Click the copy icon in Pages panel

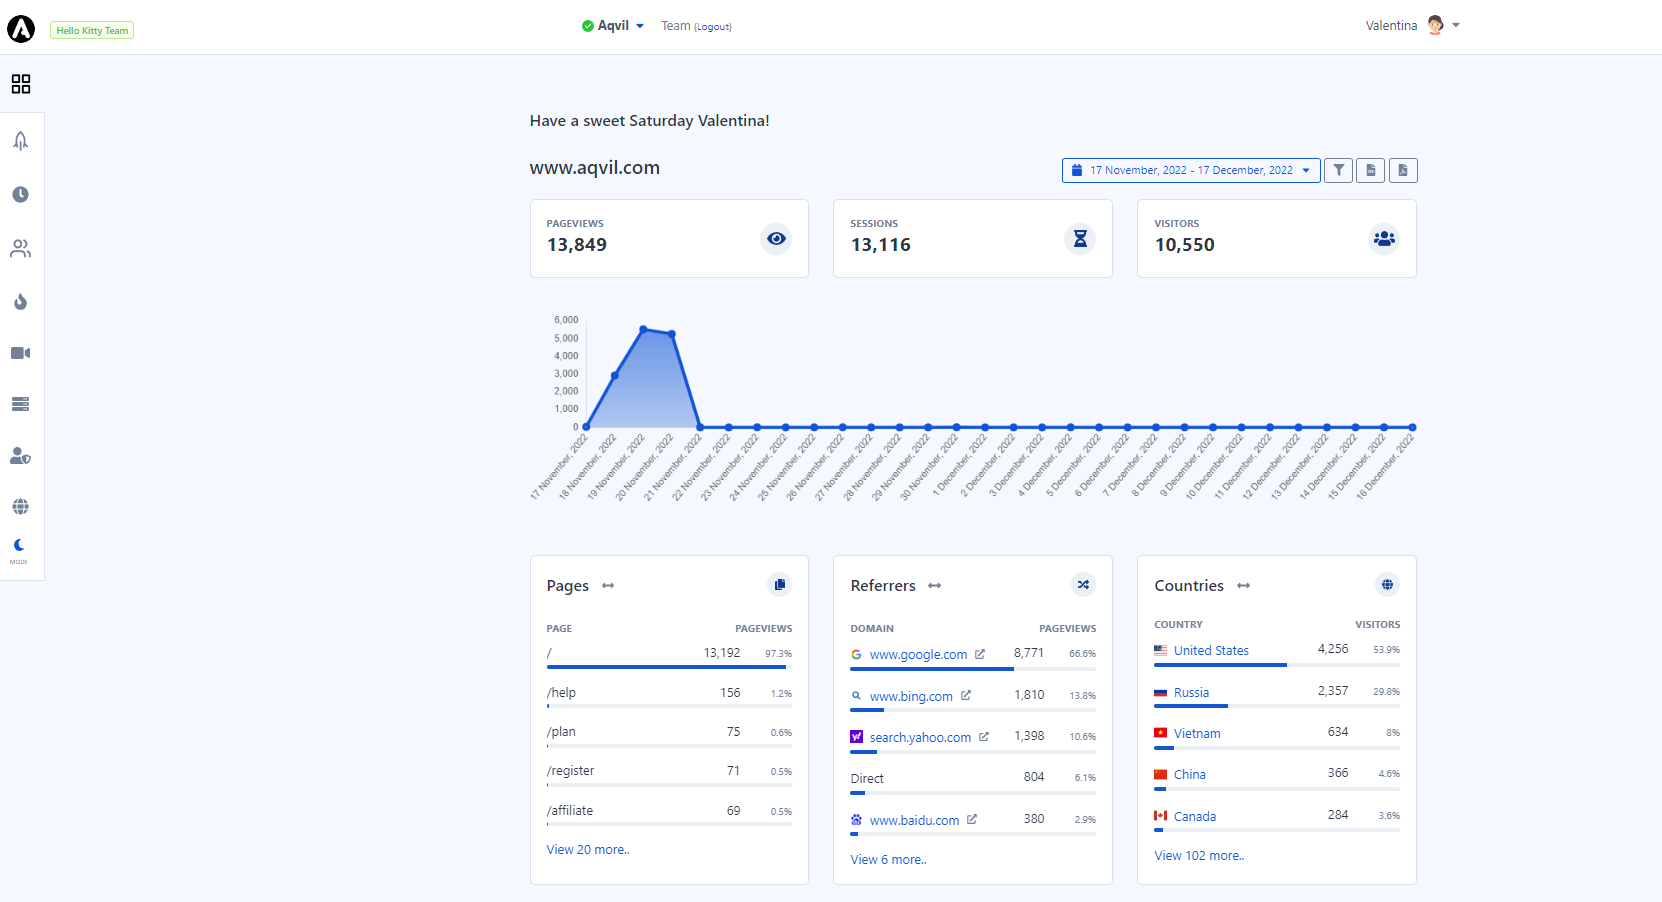pos(780,585)
